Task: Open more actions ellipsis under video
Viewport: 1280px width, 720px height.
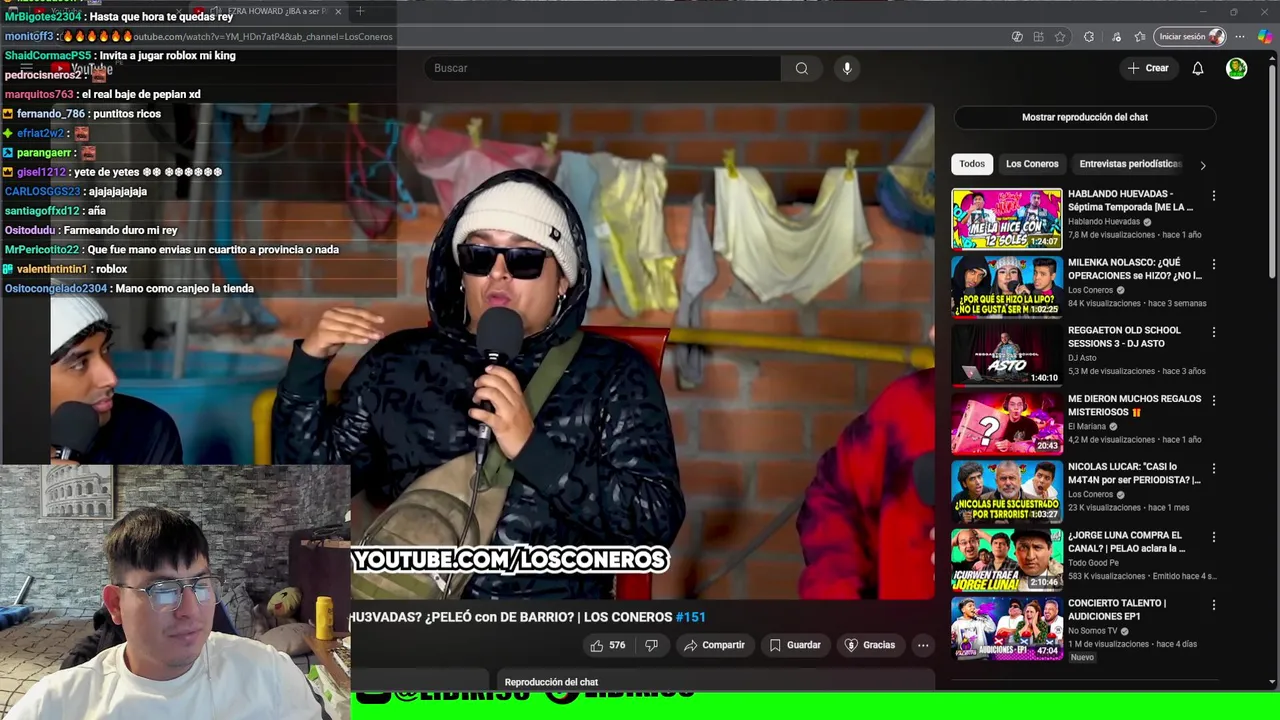Action: pyautogui.click(x=923, y=645)
